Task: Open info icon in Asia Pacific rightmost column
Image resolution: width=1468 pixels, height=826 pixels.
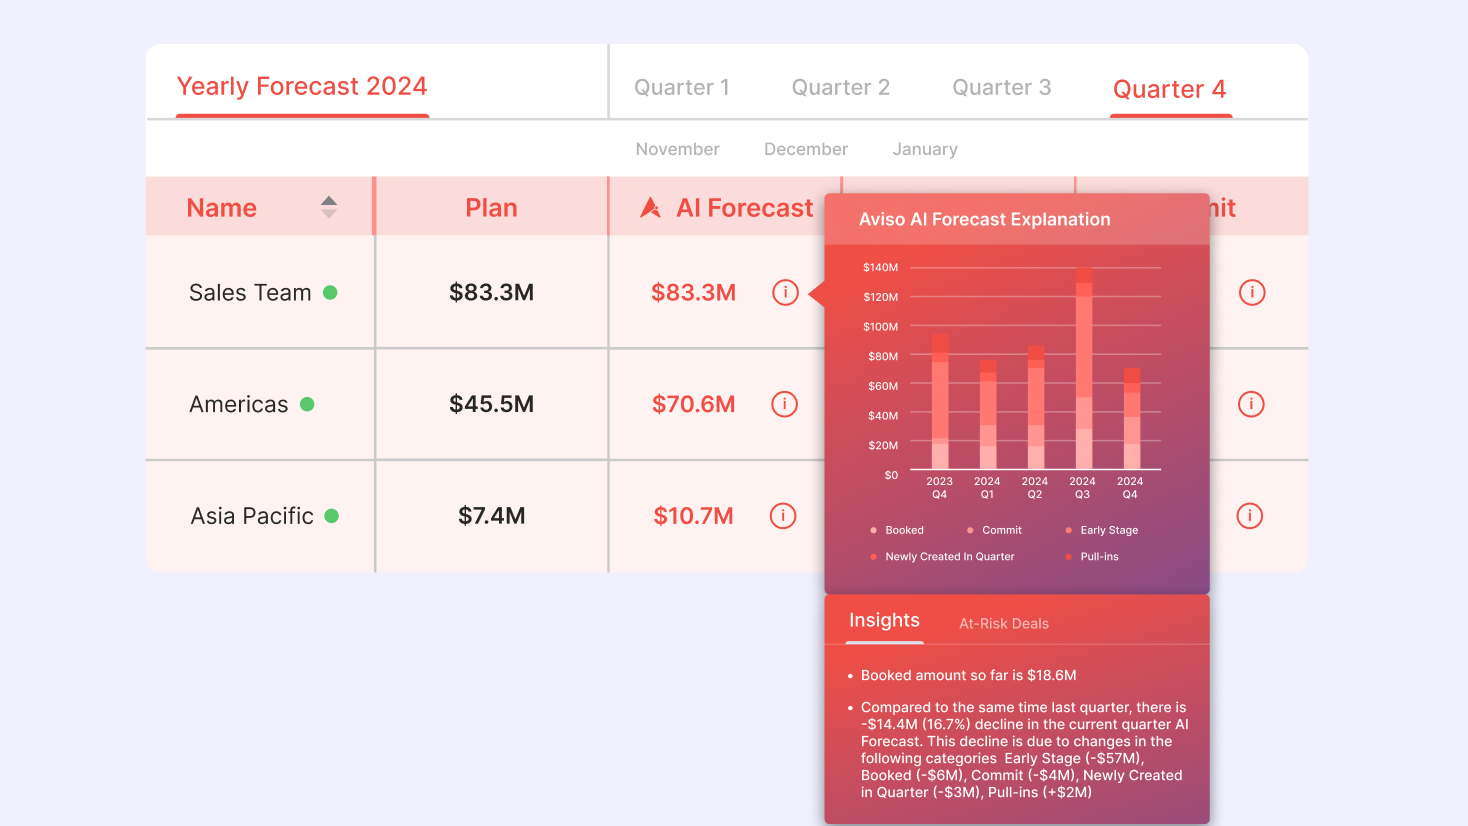Action: click(x=1250, y=516)
